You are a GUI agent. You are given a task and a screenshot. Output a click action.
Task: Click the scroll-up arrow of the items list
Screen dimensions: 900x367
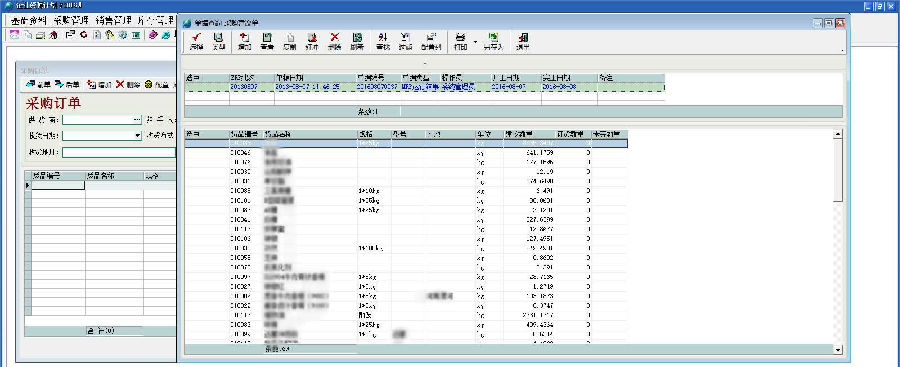[x=838, y=134]
